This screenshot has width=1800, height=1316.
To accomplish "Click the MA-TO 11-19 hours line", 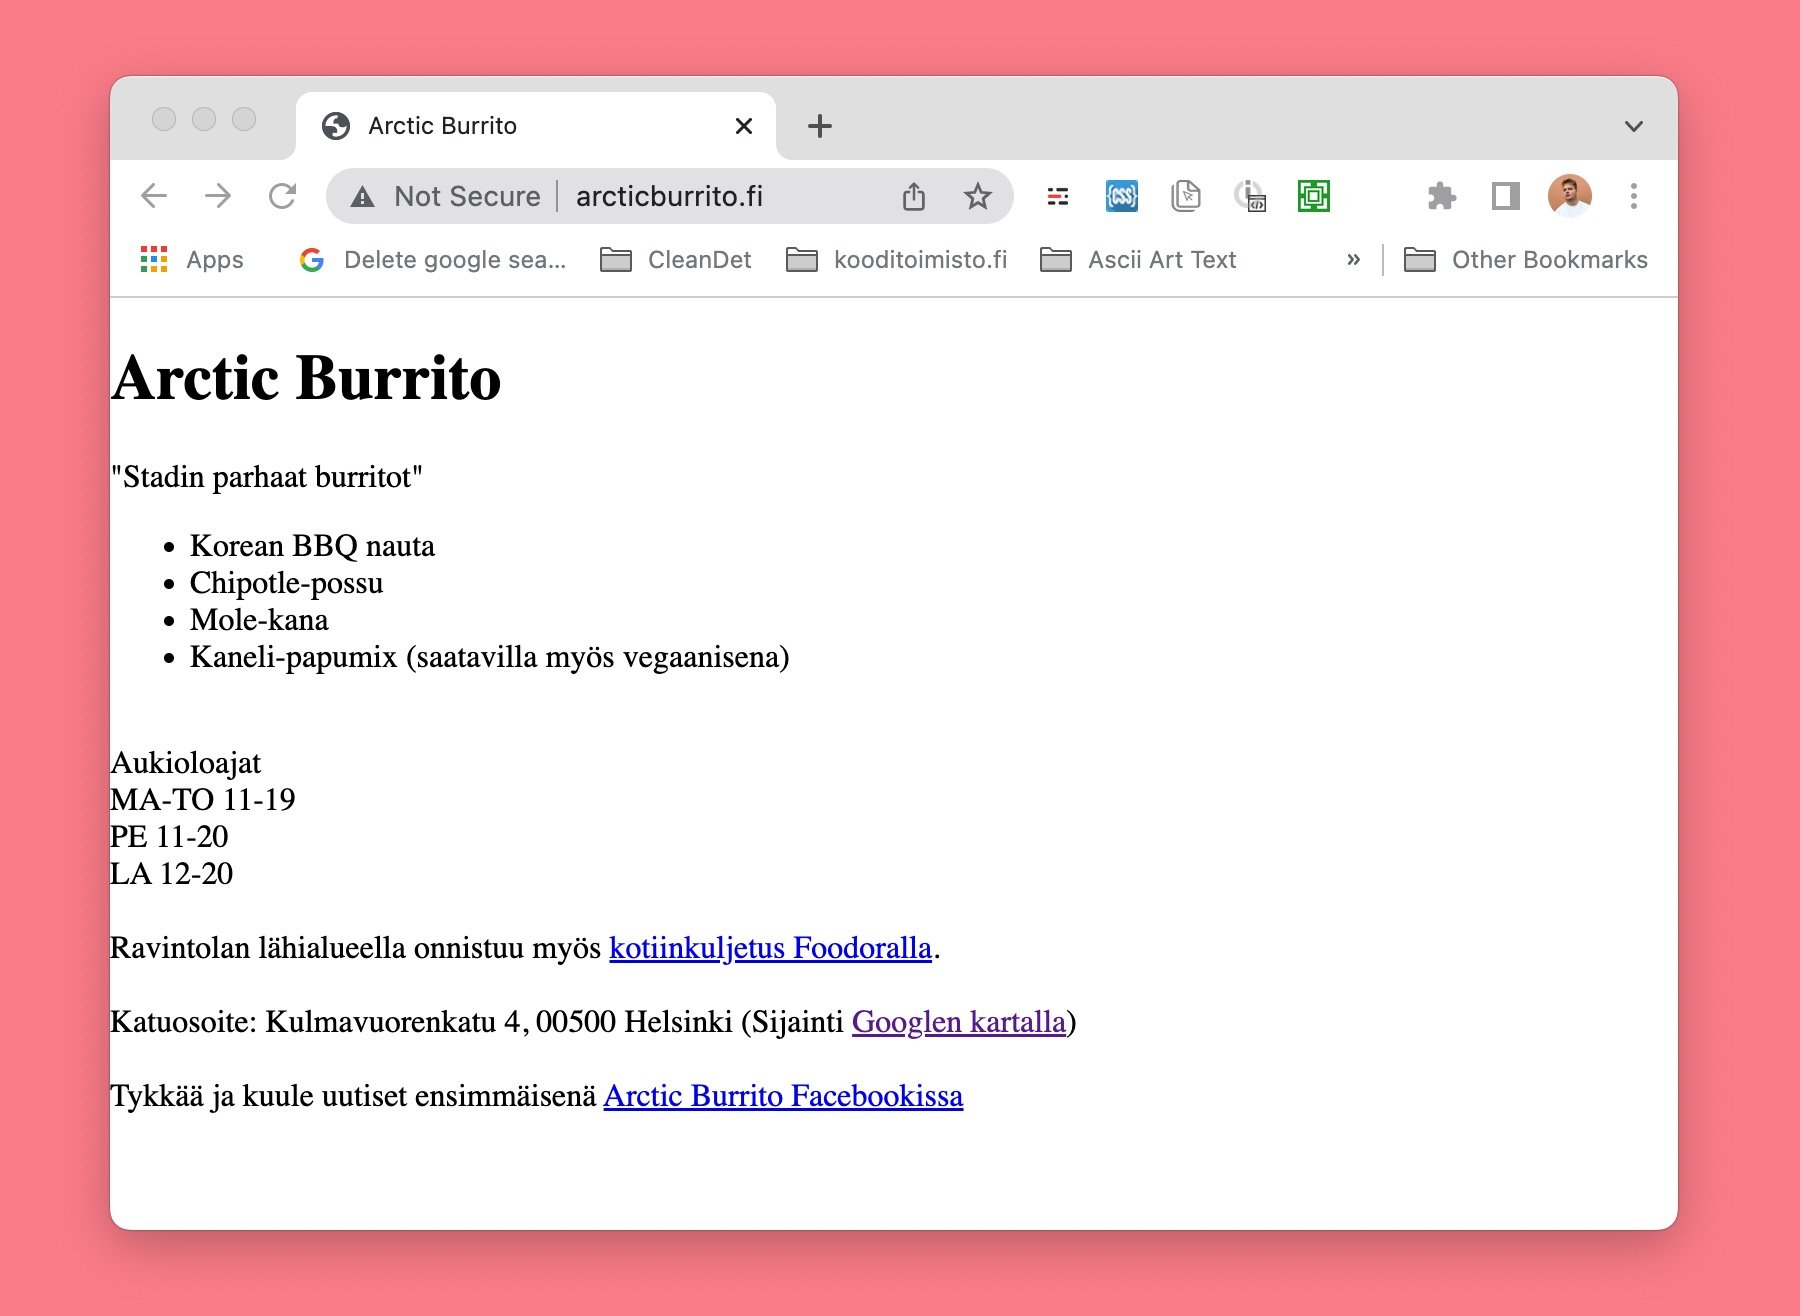I will (x=203, y=800).
